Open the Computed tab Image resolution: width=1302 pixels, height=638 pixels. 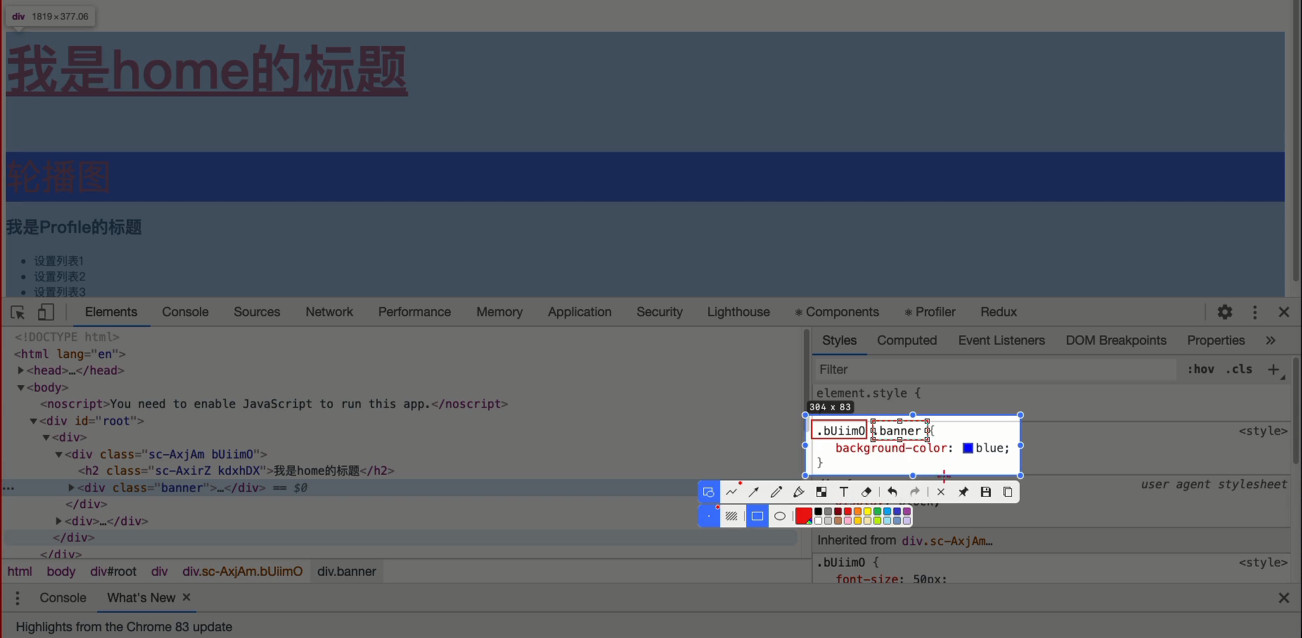point(907,340)
